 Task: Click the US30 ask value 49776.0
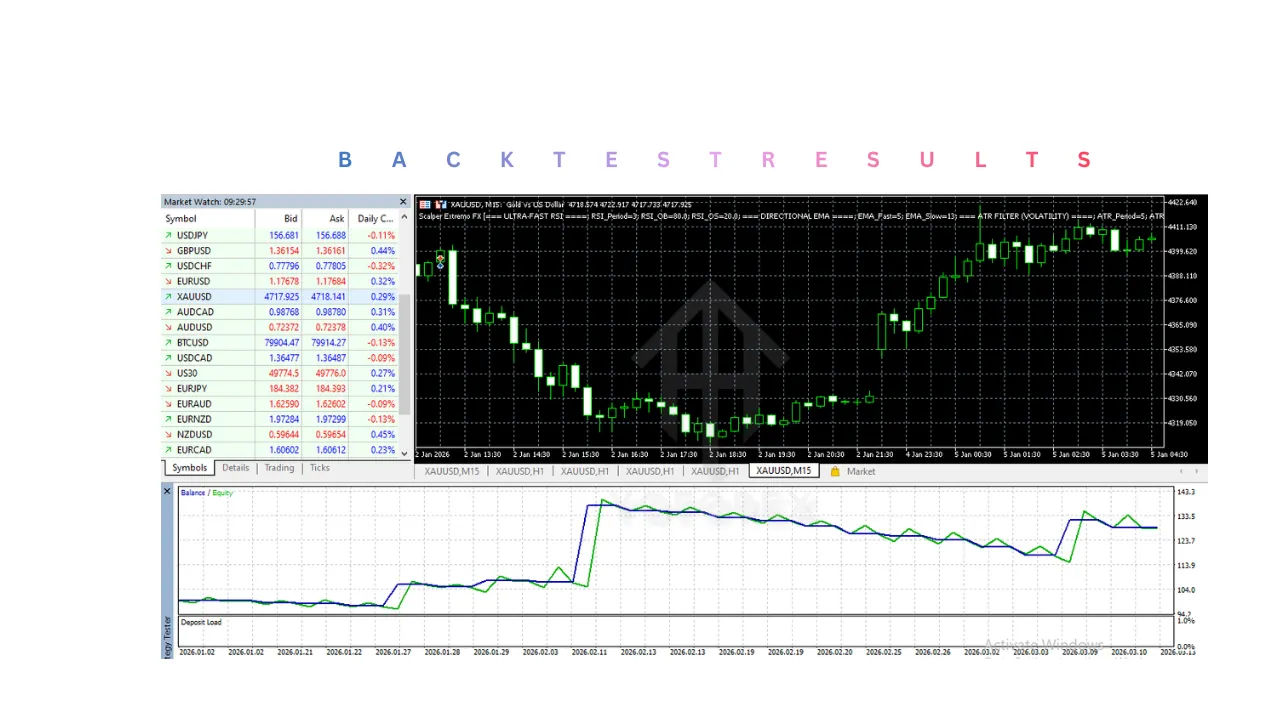(x=329, y=374)
